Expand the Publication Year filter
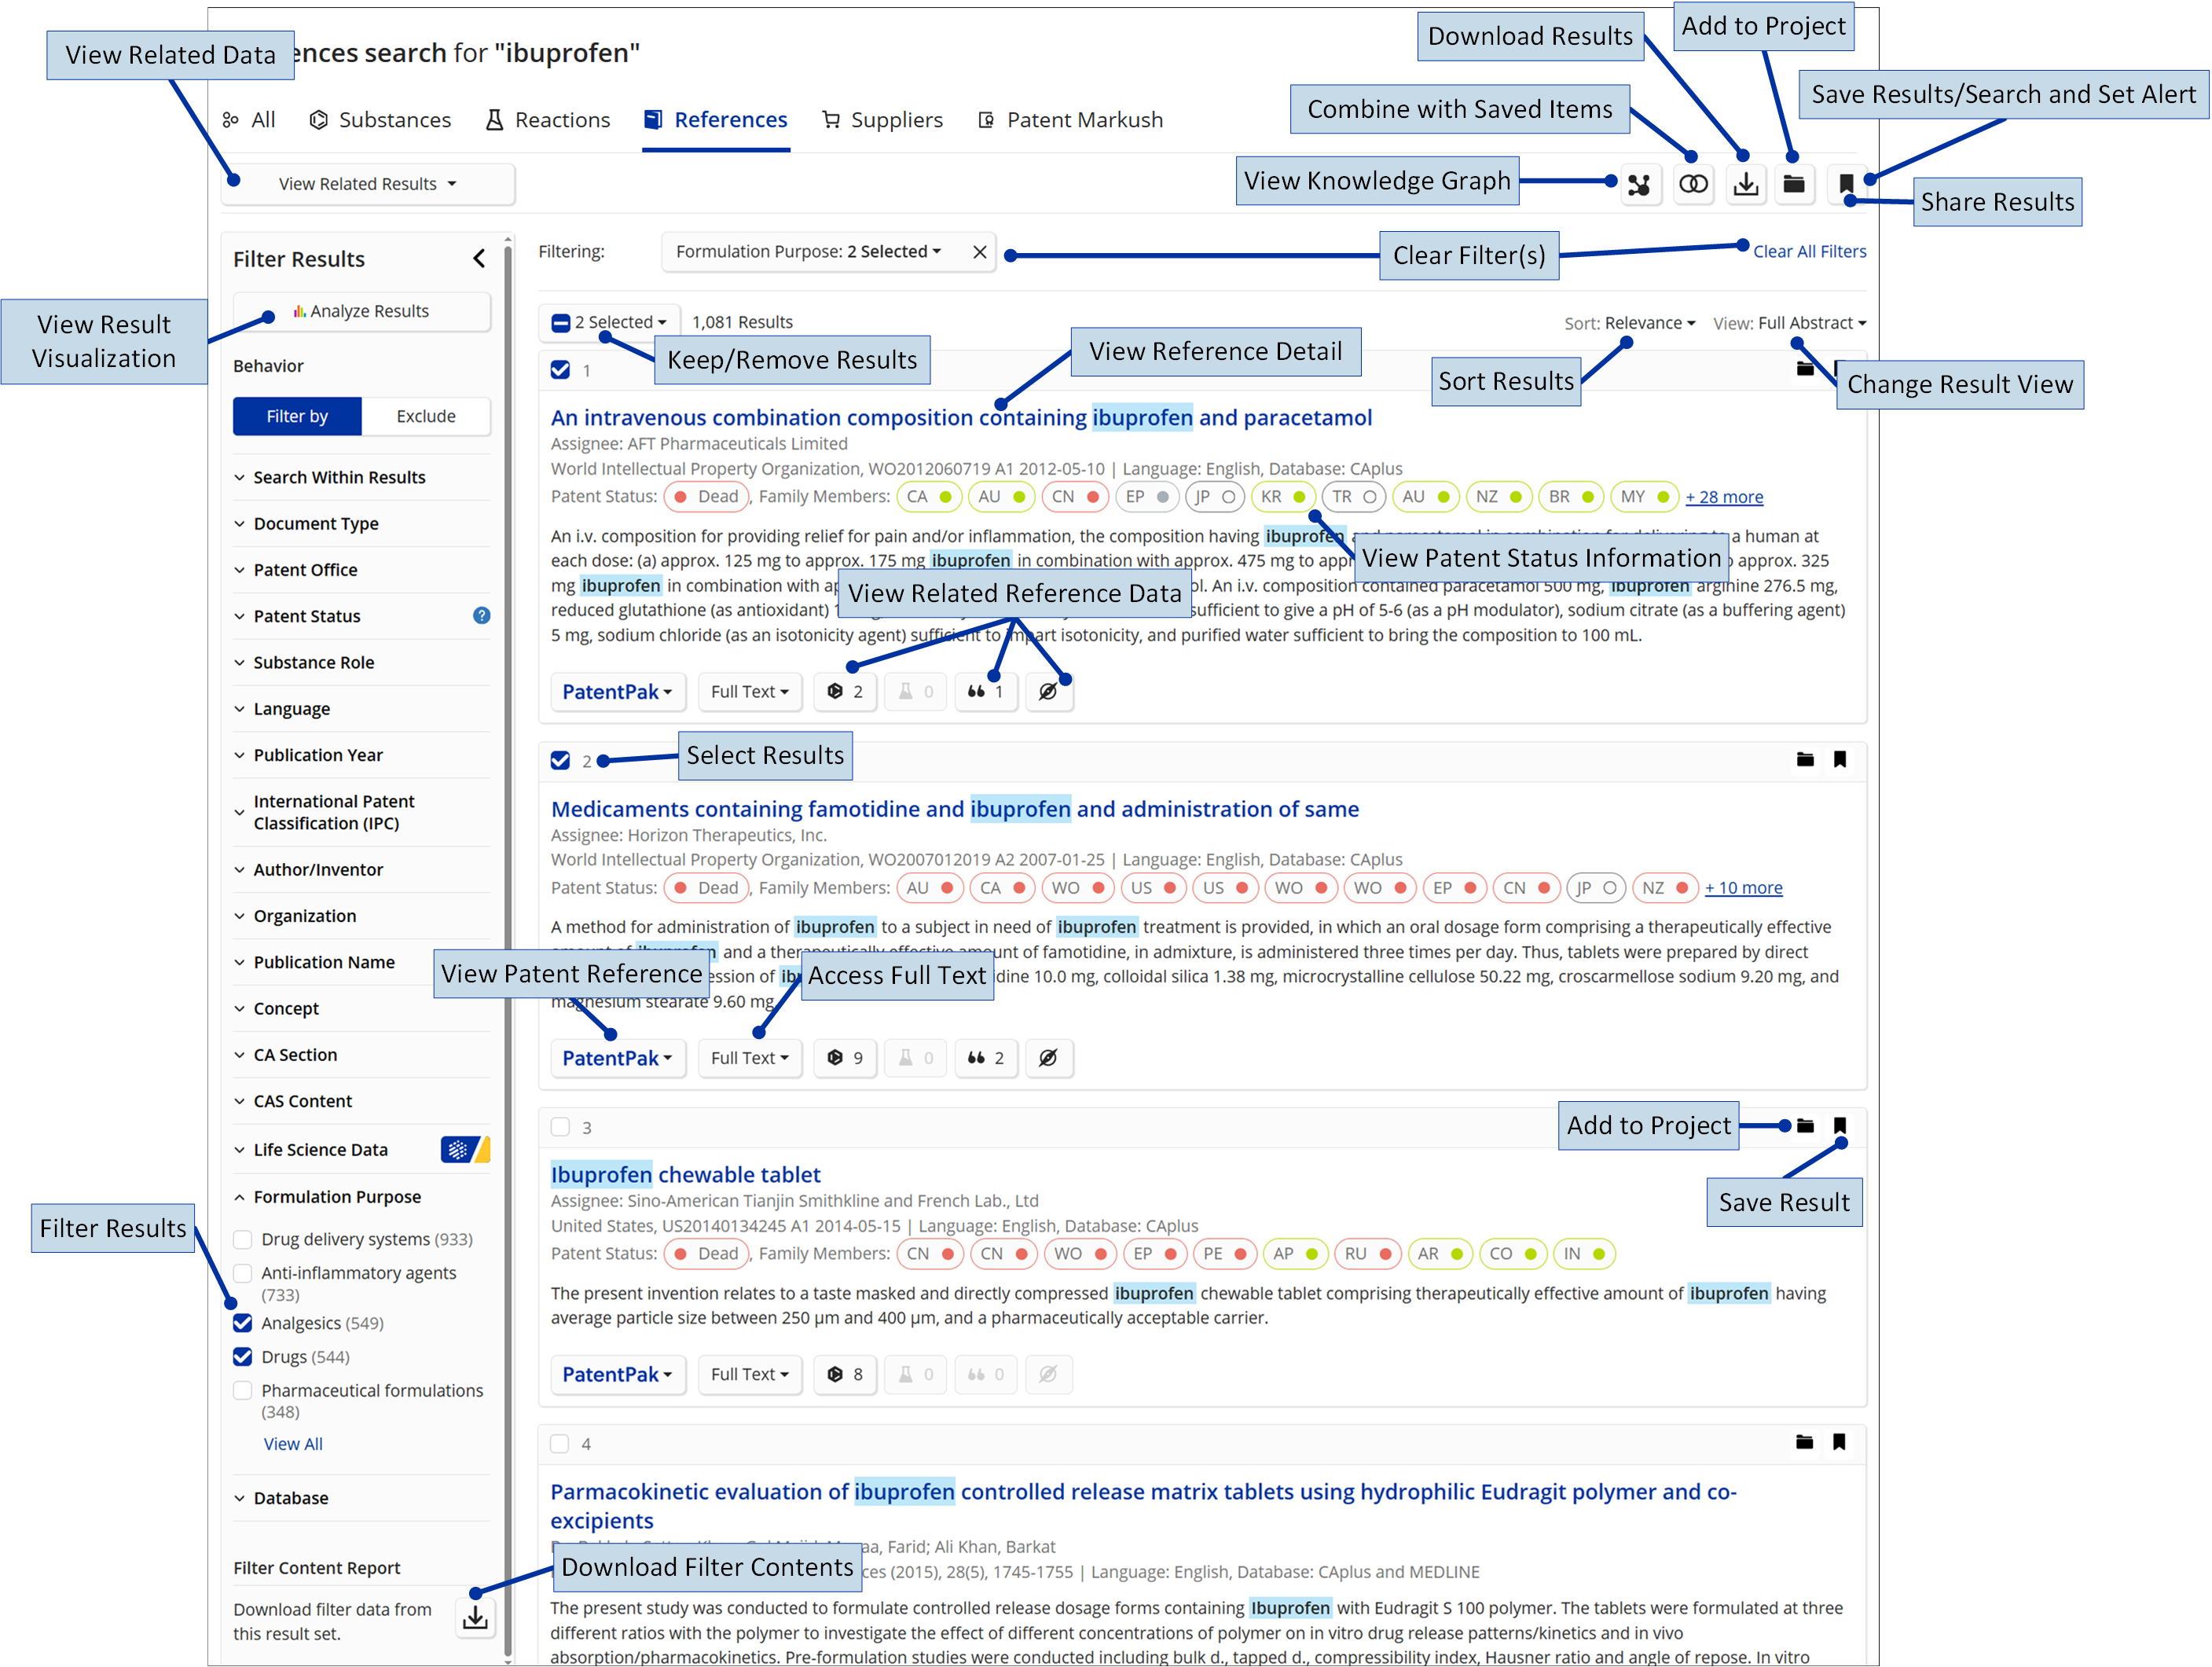2212x1667 pixels. 317,755
